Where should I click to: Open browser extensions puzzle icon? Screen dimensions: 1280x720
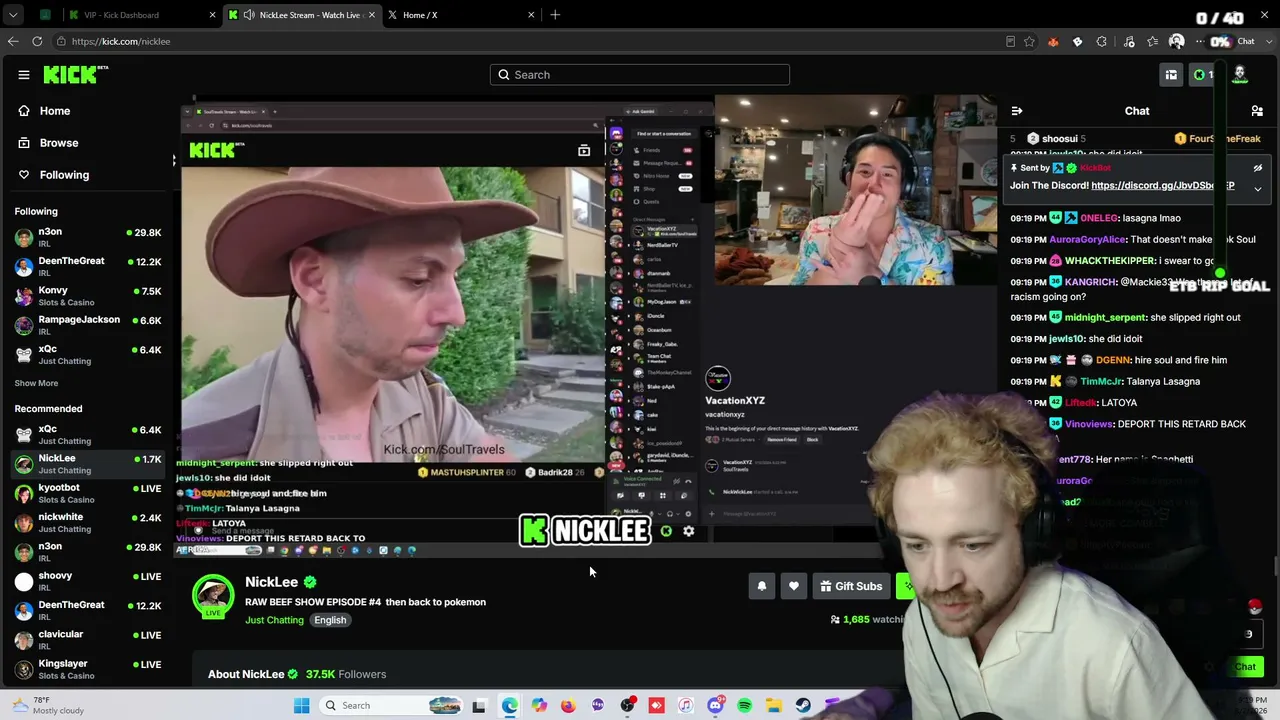(1102, 41)
